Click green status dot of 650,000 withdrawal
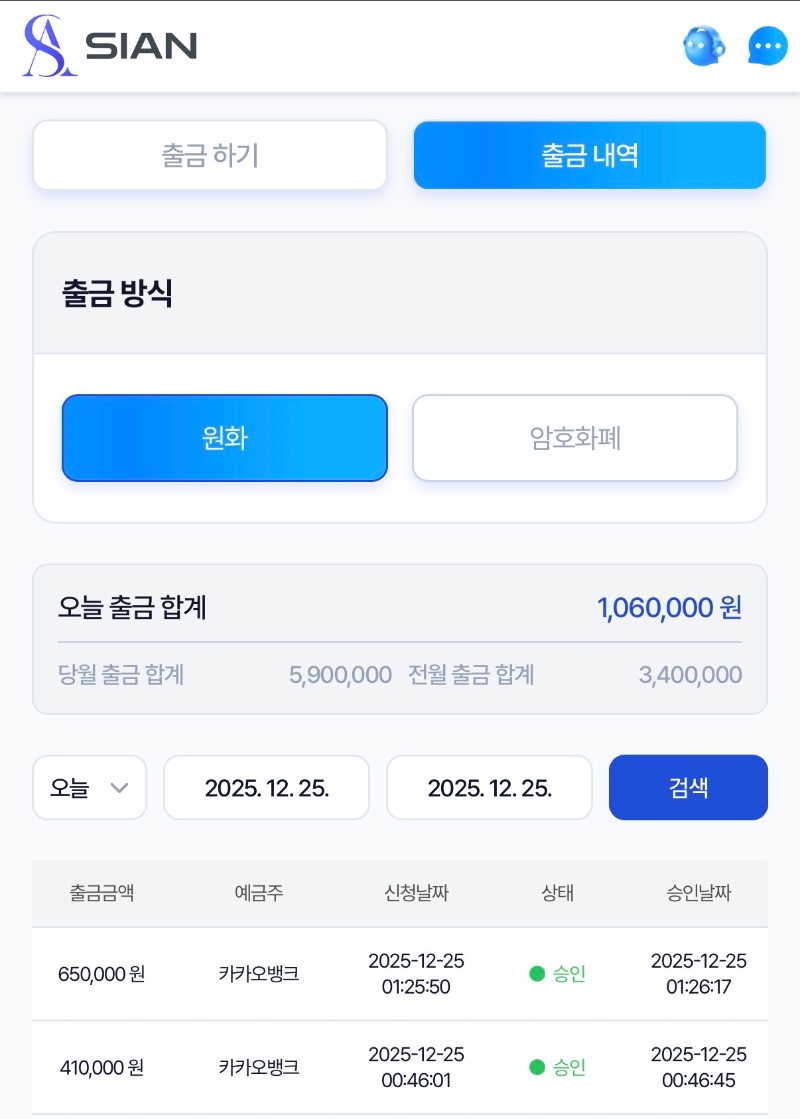800x1119 pixels. coord(537,973)
